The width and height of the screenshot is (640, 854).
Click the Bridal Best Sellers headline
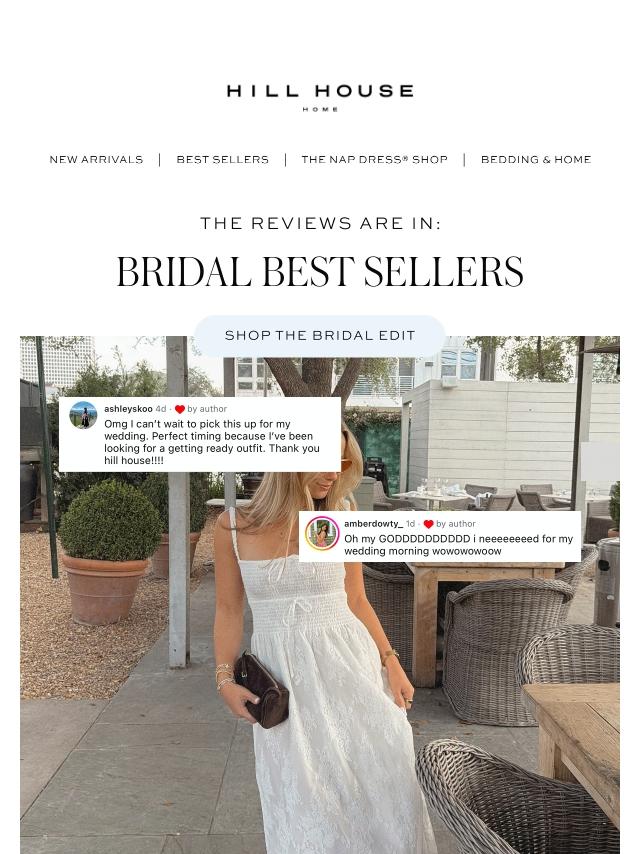point(320,271)
